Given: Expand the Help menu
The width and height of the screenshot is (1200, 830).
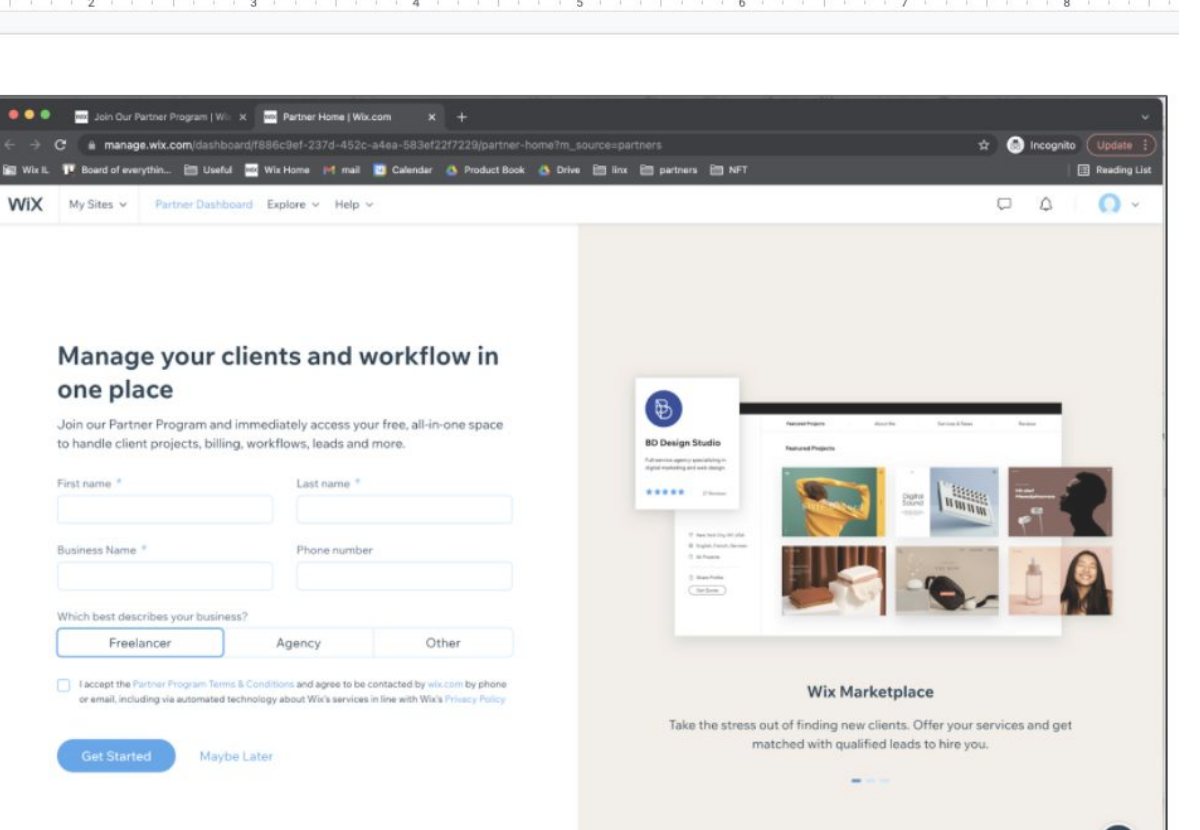Looking at the screenshot, I should (x=354, y=204).
